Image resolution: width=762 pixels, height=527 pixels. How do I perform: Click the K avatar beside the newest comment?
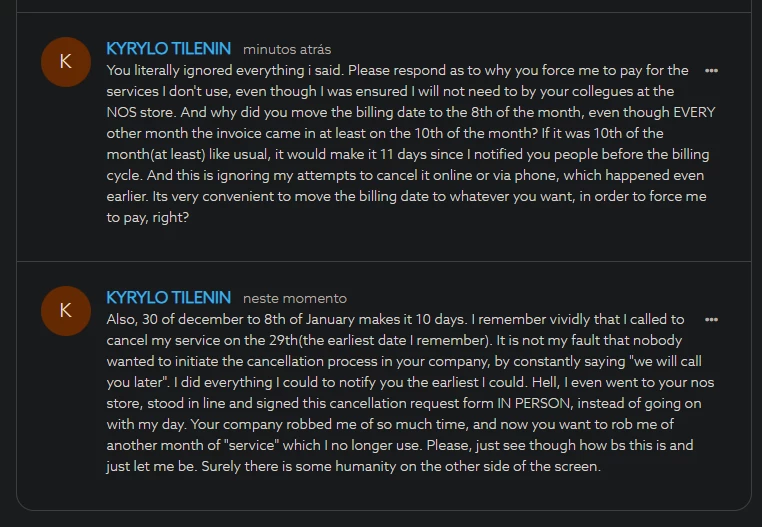point(66,310)
